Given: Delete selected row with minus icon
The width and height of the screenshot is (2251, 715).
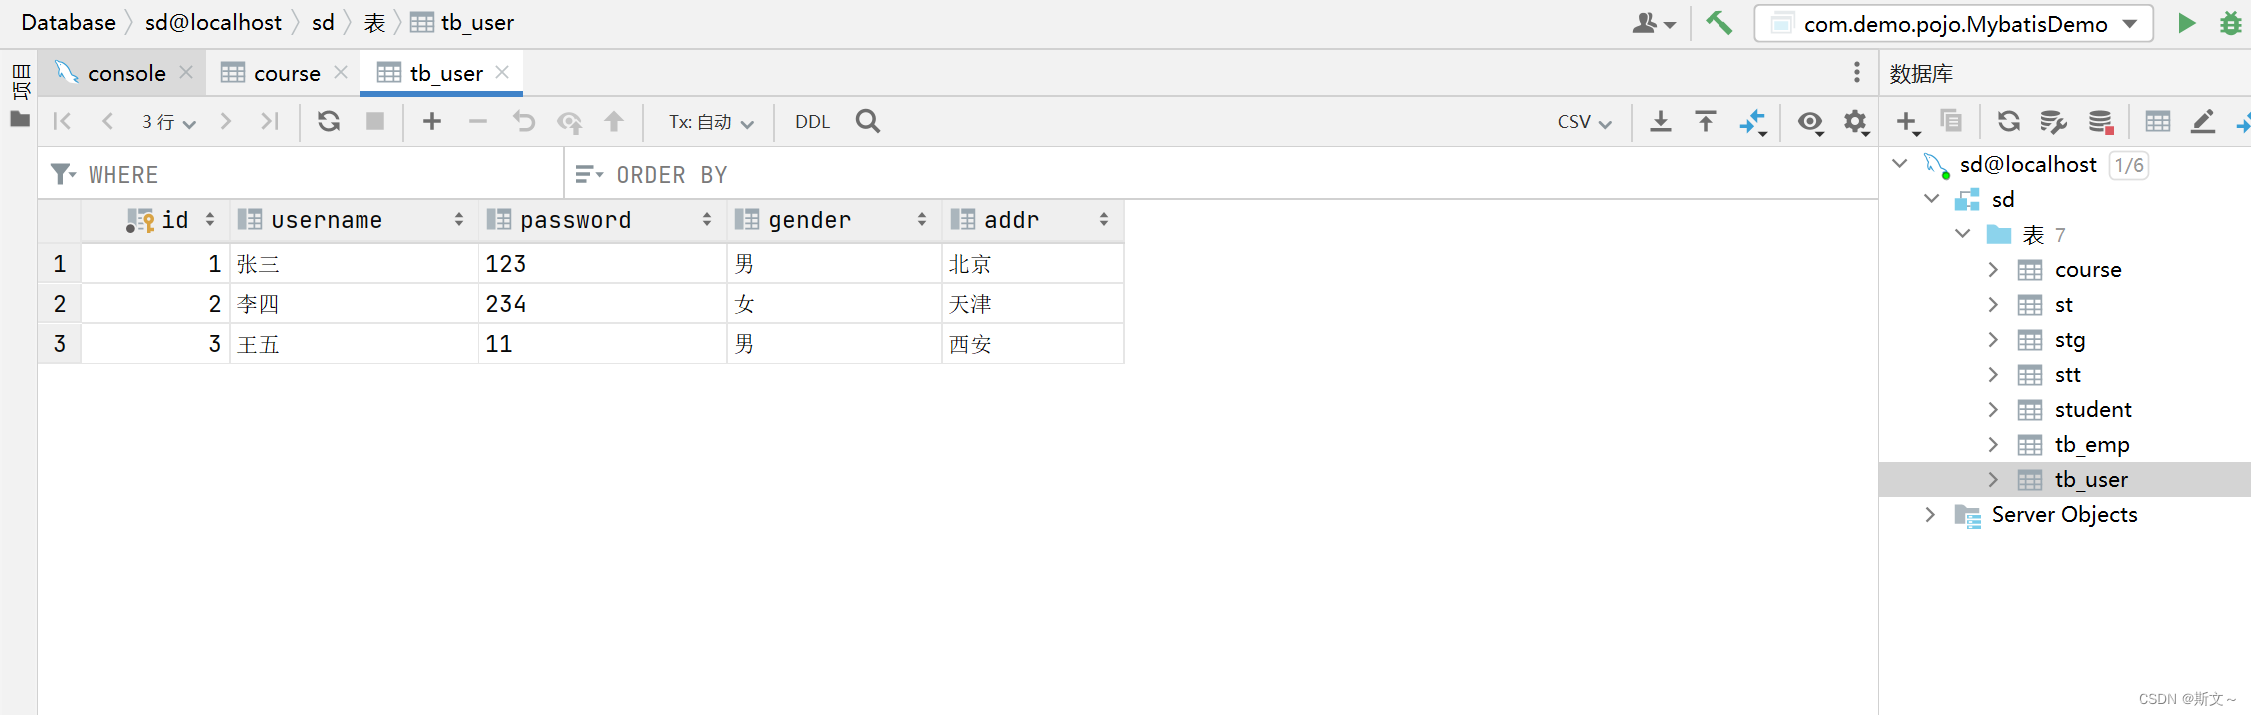Looking at the screenshot, I should pyautogui.click(x=478, y=121).
